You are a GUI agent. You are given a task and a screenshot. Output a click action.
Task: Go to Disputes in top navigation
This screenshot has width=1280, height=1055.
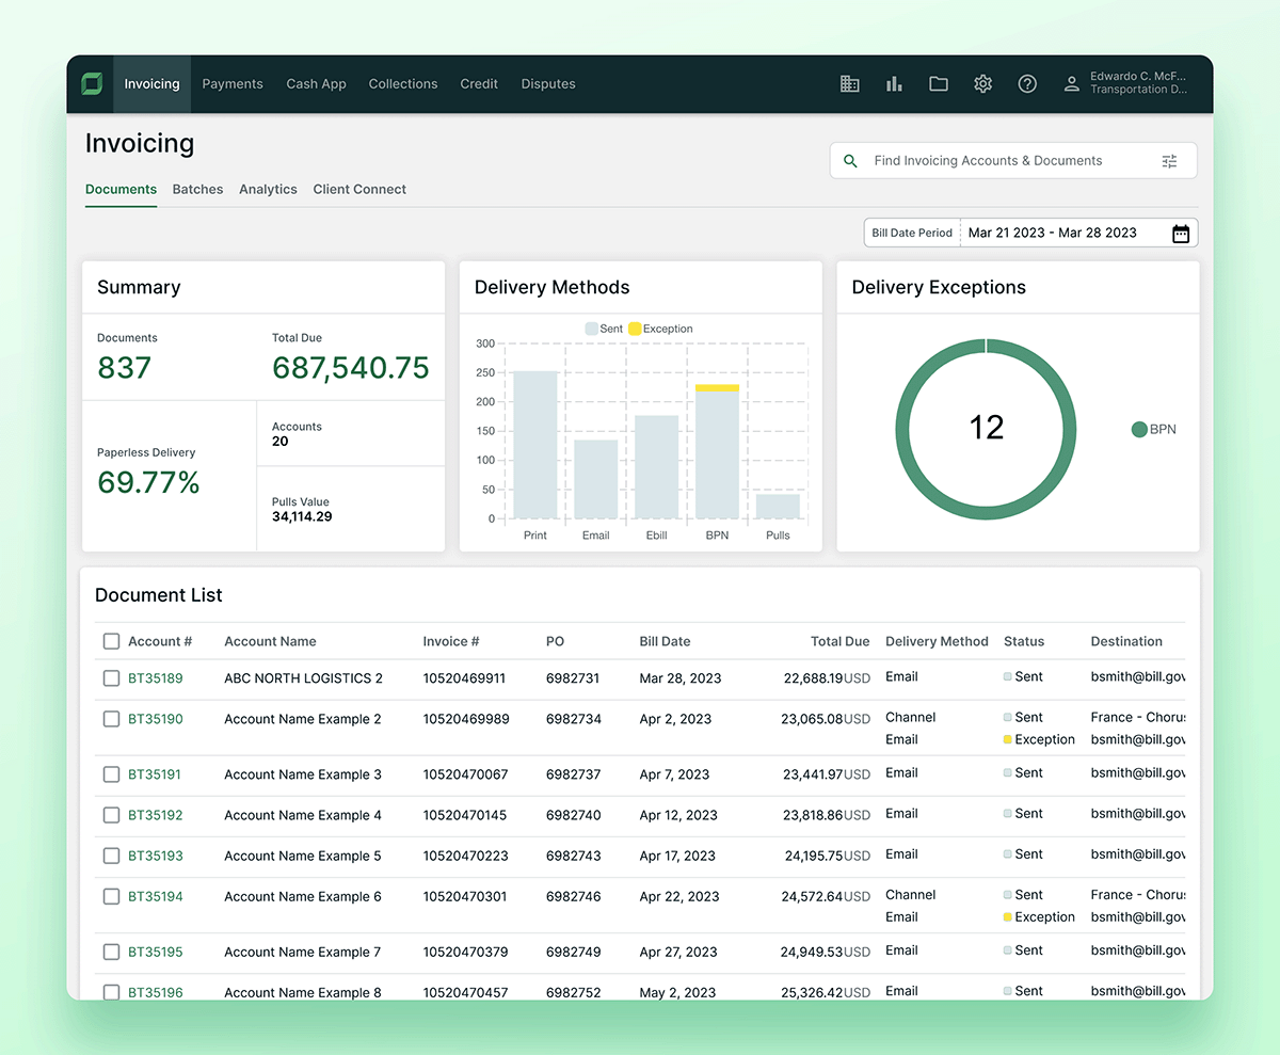548,84
